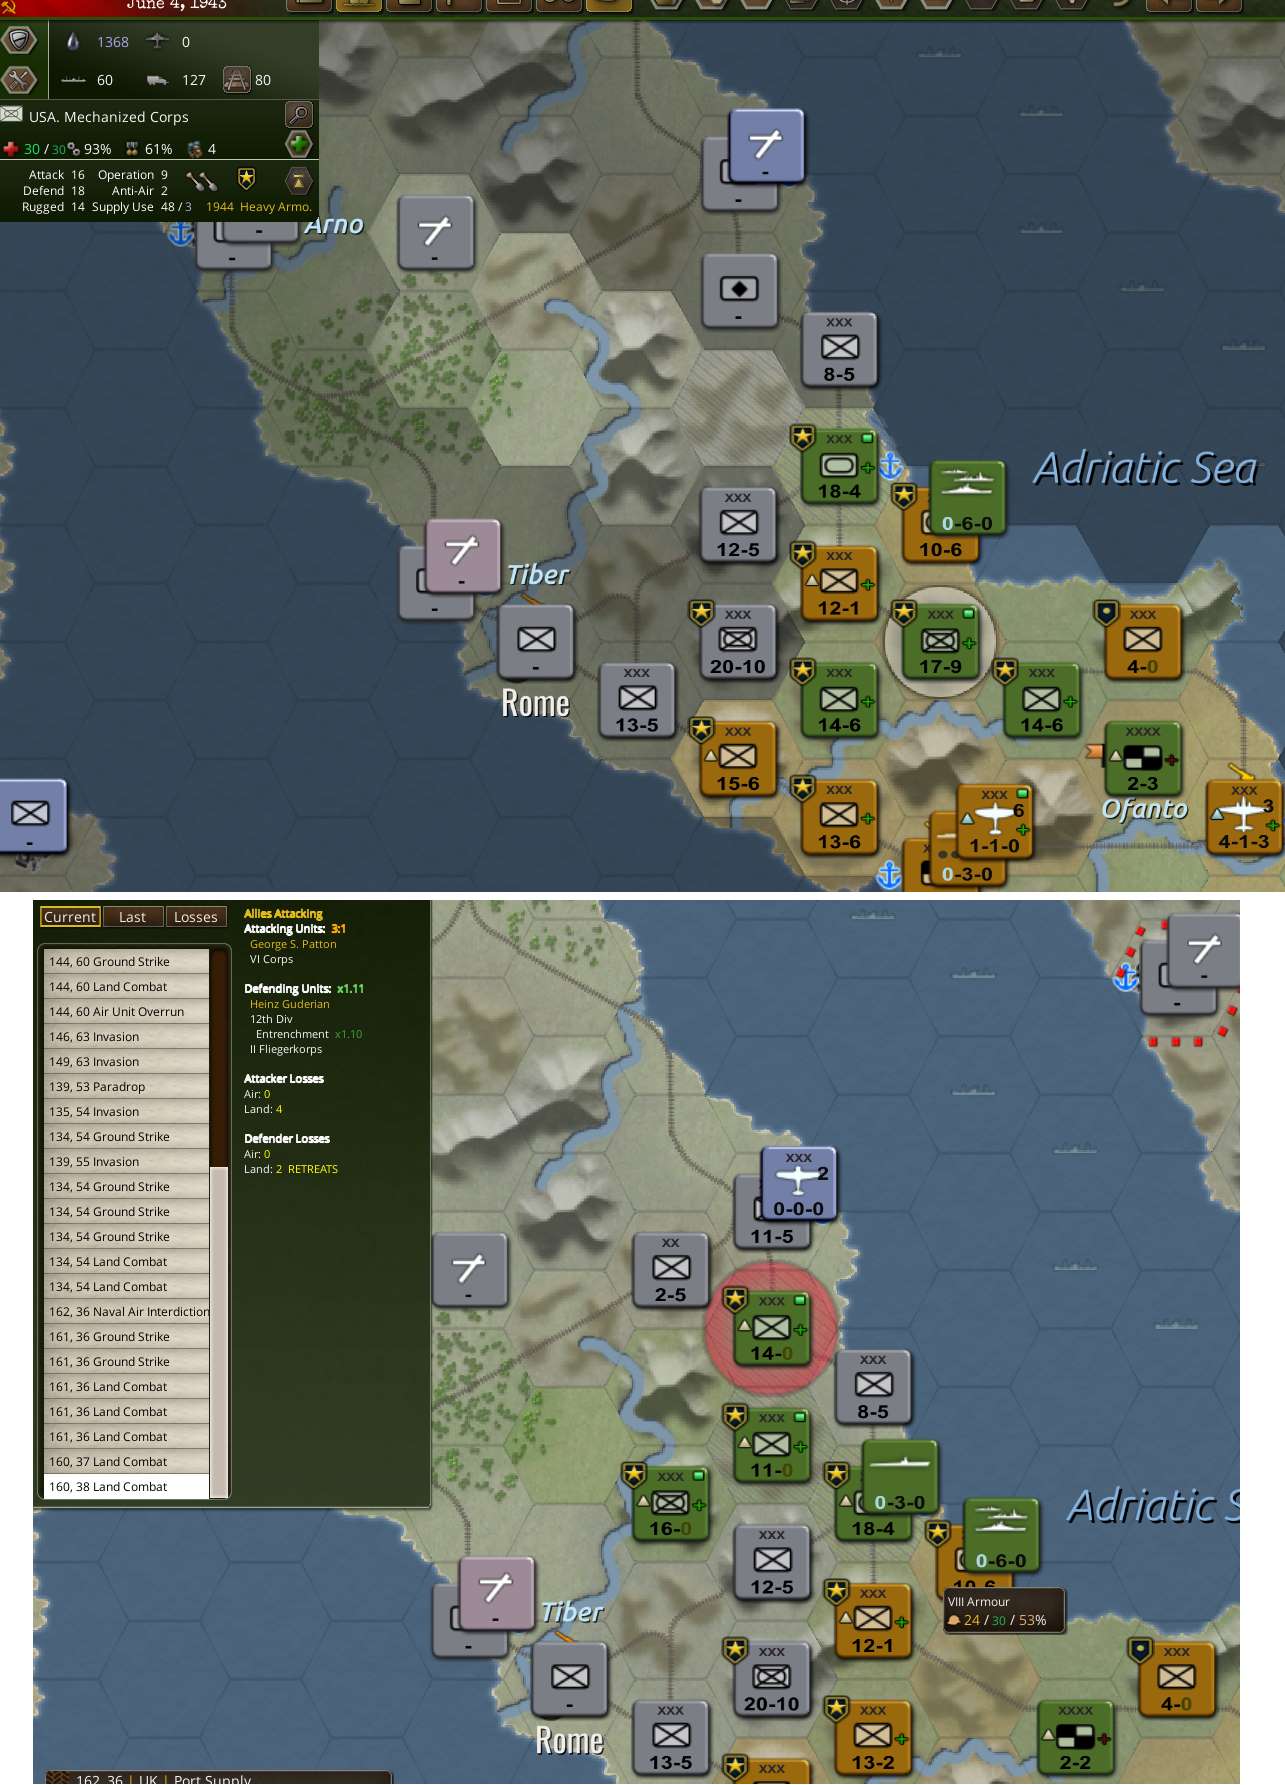Select the blue 0-0-0 air unit counter
This screenshot has width=1285, height=1785.
[x=798, y=1184]
